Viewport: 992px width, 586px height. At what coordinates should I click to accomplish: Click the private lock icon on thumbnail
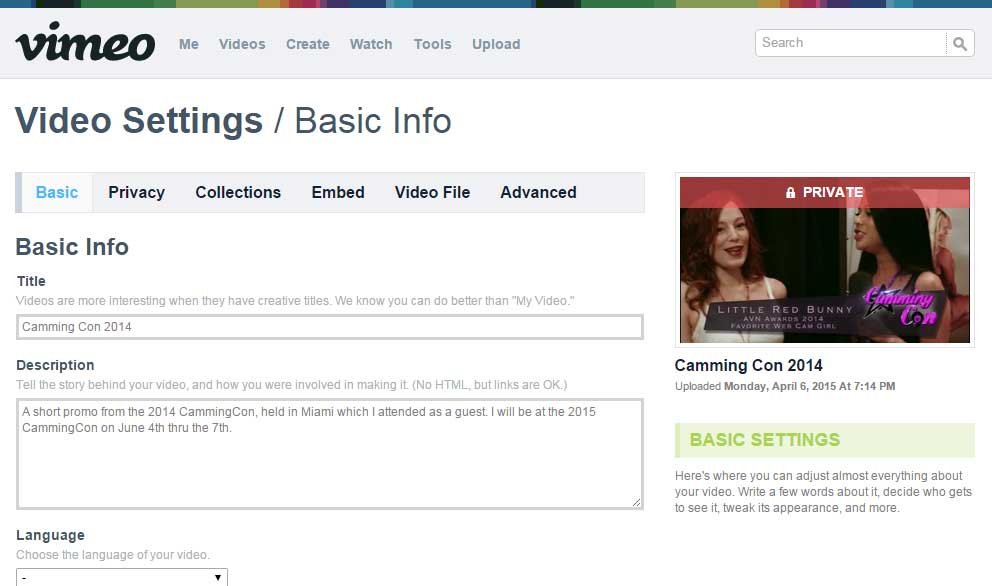point(791,192)
